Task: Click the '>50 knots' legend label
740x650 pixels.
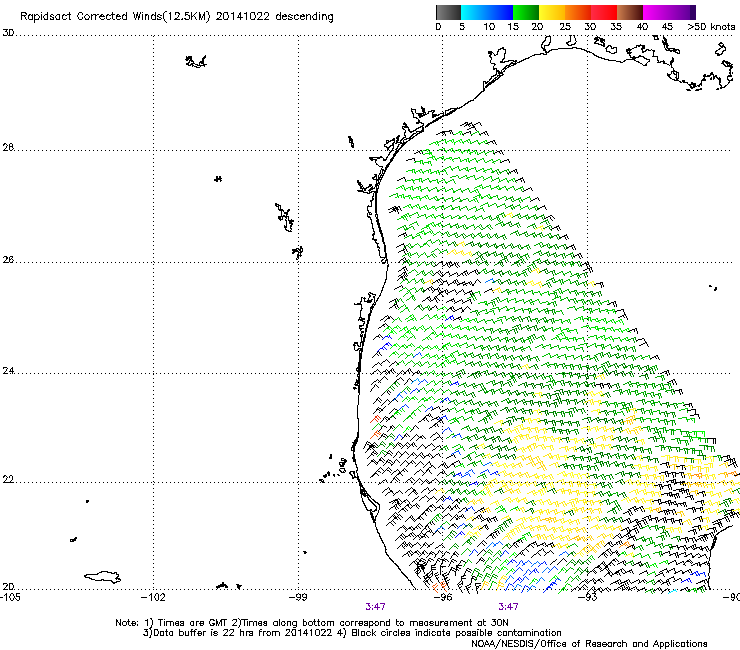Action: pos(711,27)
